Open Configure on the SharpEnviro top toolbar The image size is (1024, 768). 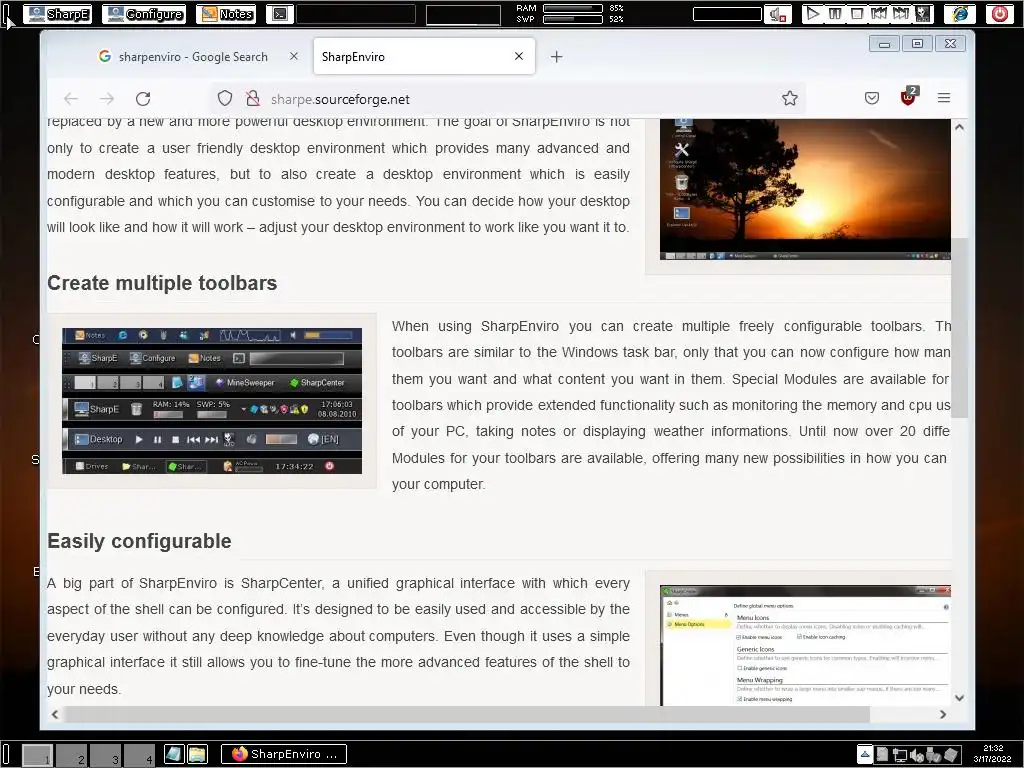click(x=144, y=14)
